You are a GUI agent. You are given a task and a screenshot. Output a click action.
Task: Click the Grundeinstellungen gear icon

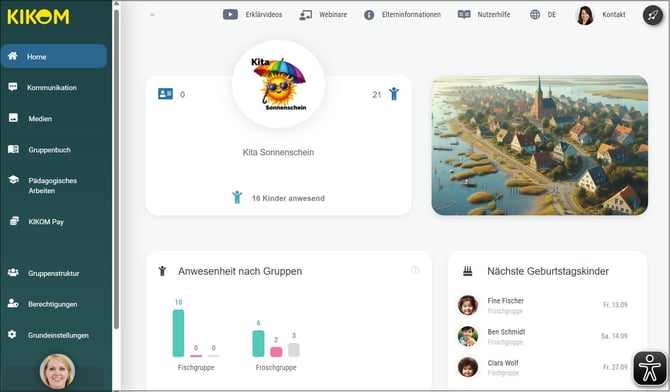[x=12, y=334]
